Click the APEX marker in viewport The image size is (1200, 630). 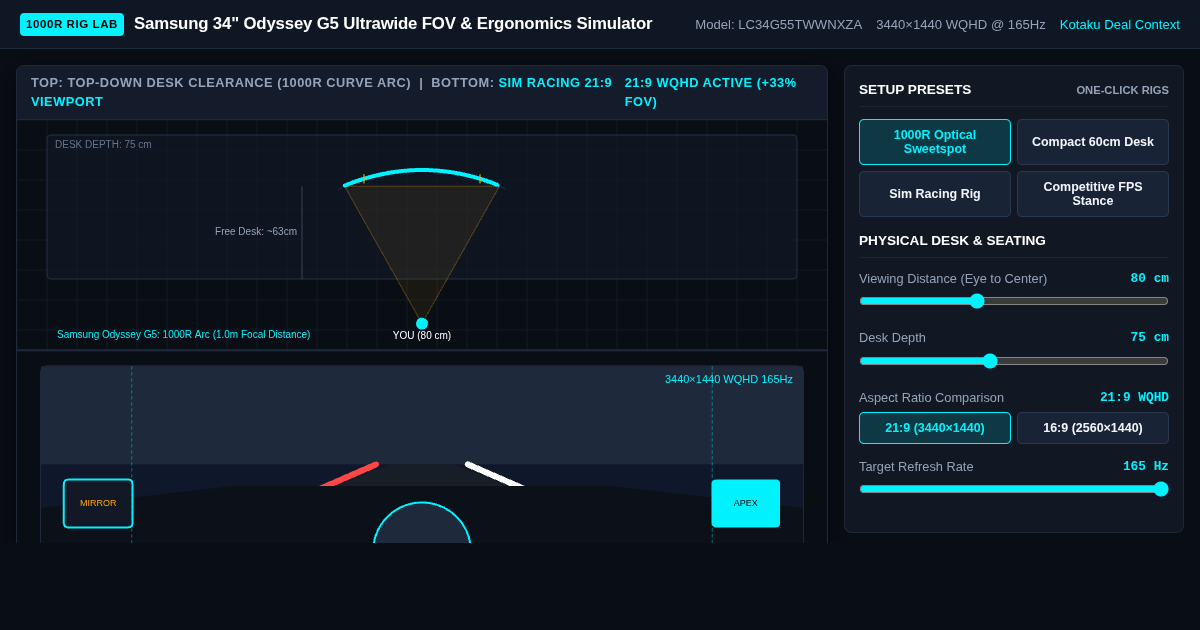tap(746, 503)
